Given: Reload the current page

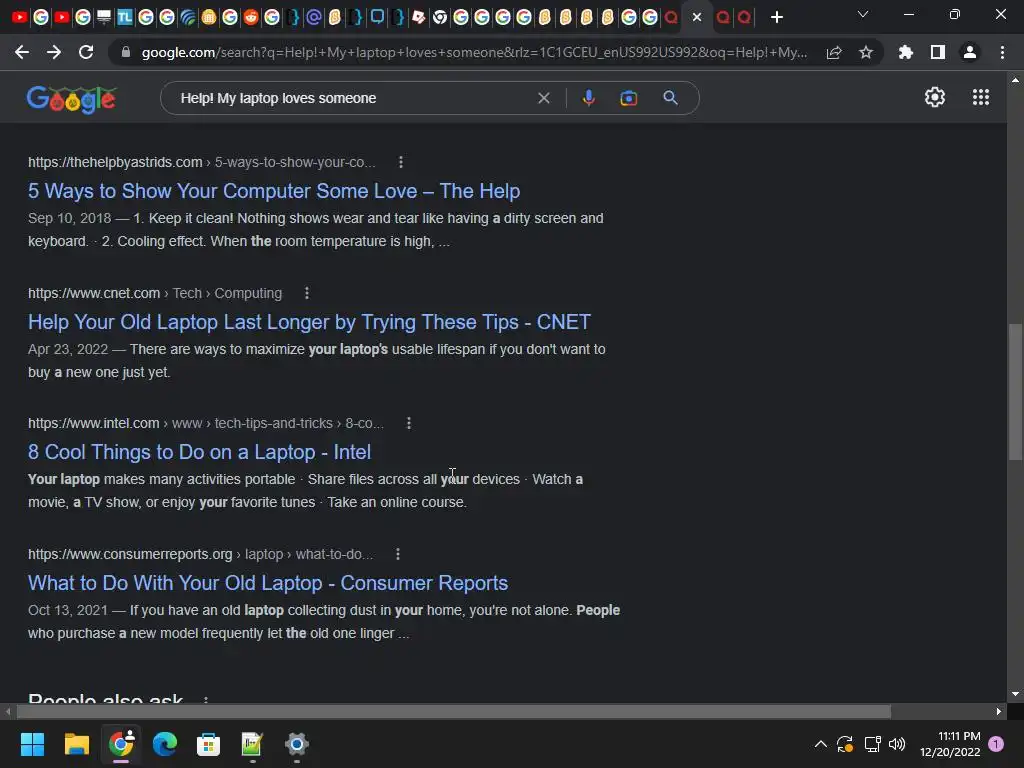Looking at the screenshot, I should (86, 52).
